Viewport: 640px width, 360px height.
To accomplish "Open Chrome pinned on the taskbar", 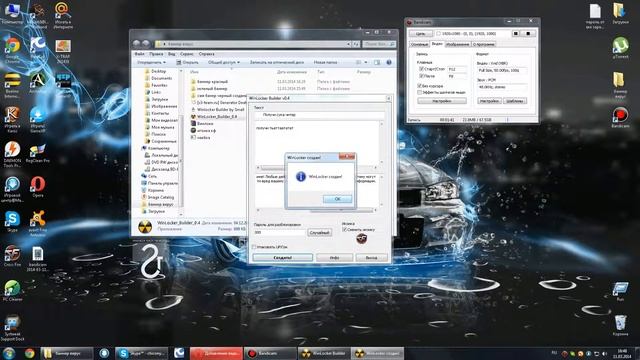I will click(29, 353).
